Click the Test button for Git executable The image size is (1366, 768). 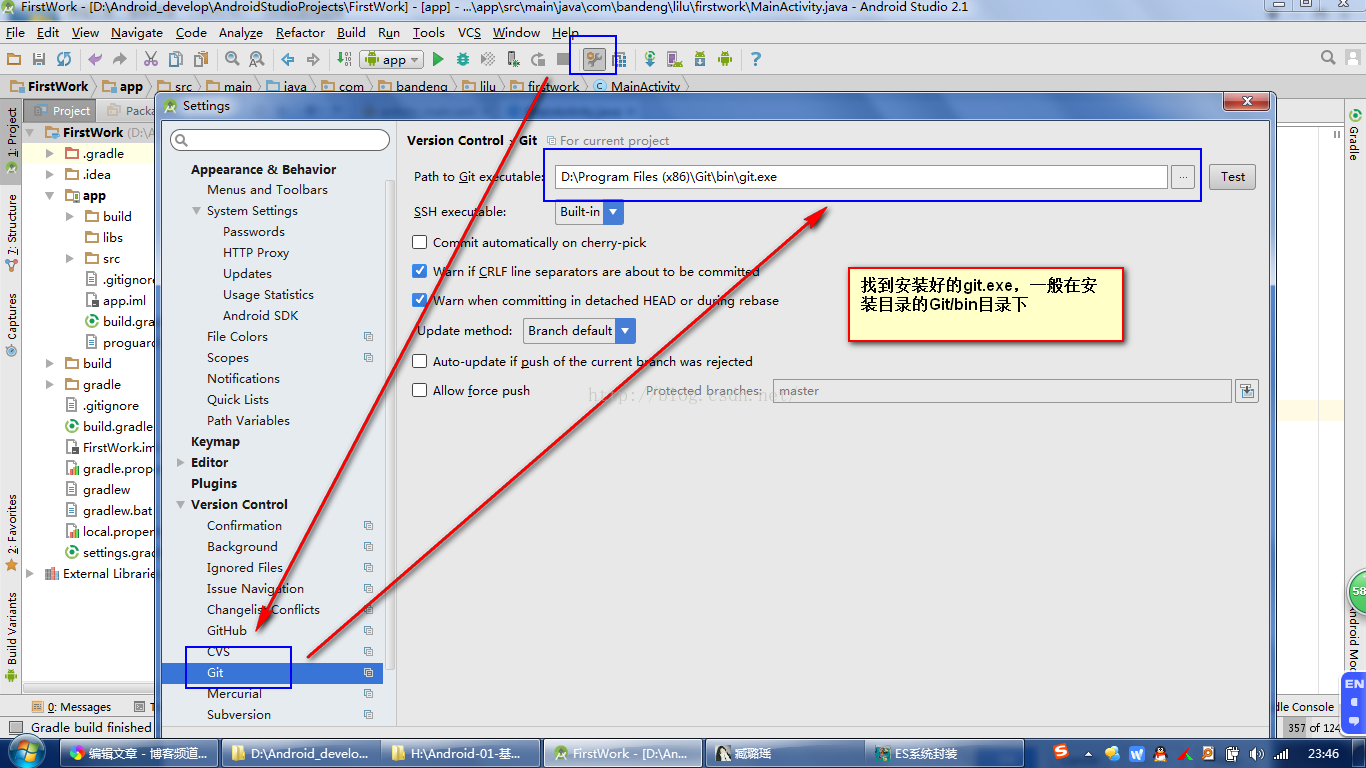1233,177
